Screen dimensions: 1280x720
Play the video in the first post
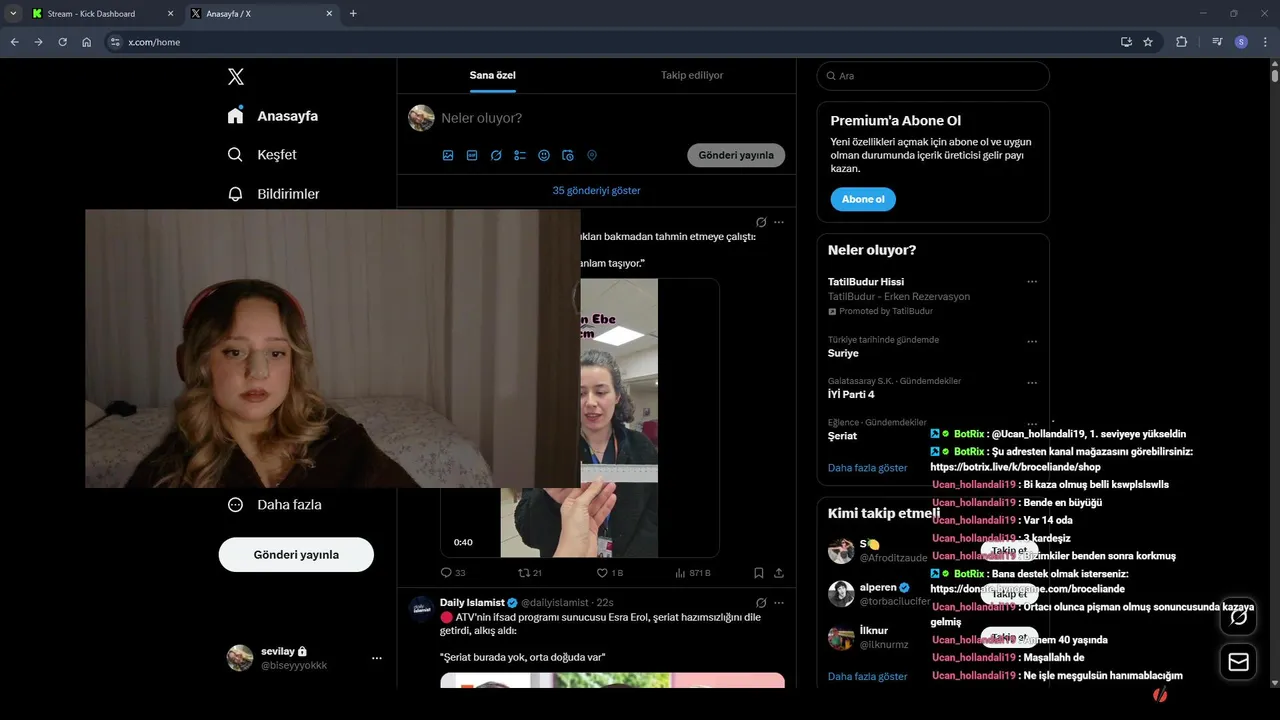point(580,418)
